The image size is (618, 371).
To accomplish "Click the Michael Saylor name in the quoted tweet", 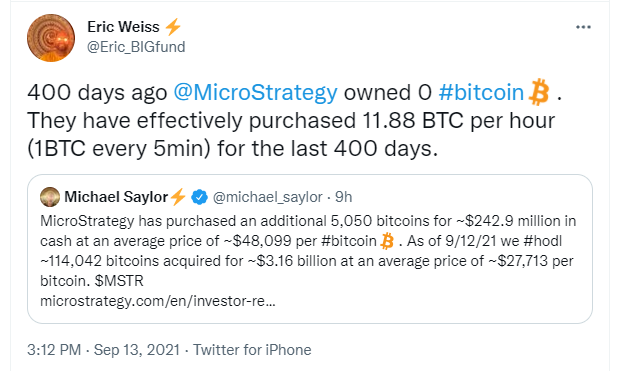I will click(116, 197).
